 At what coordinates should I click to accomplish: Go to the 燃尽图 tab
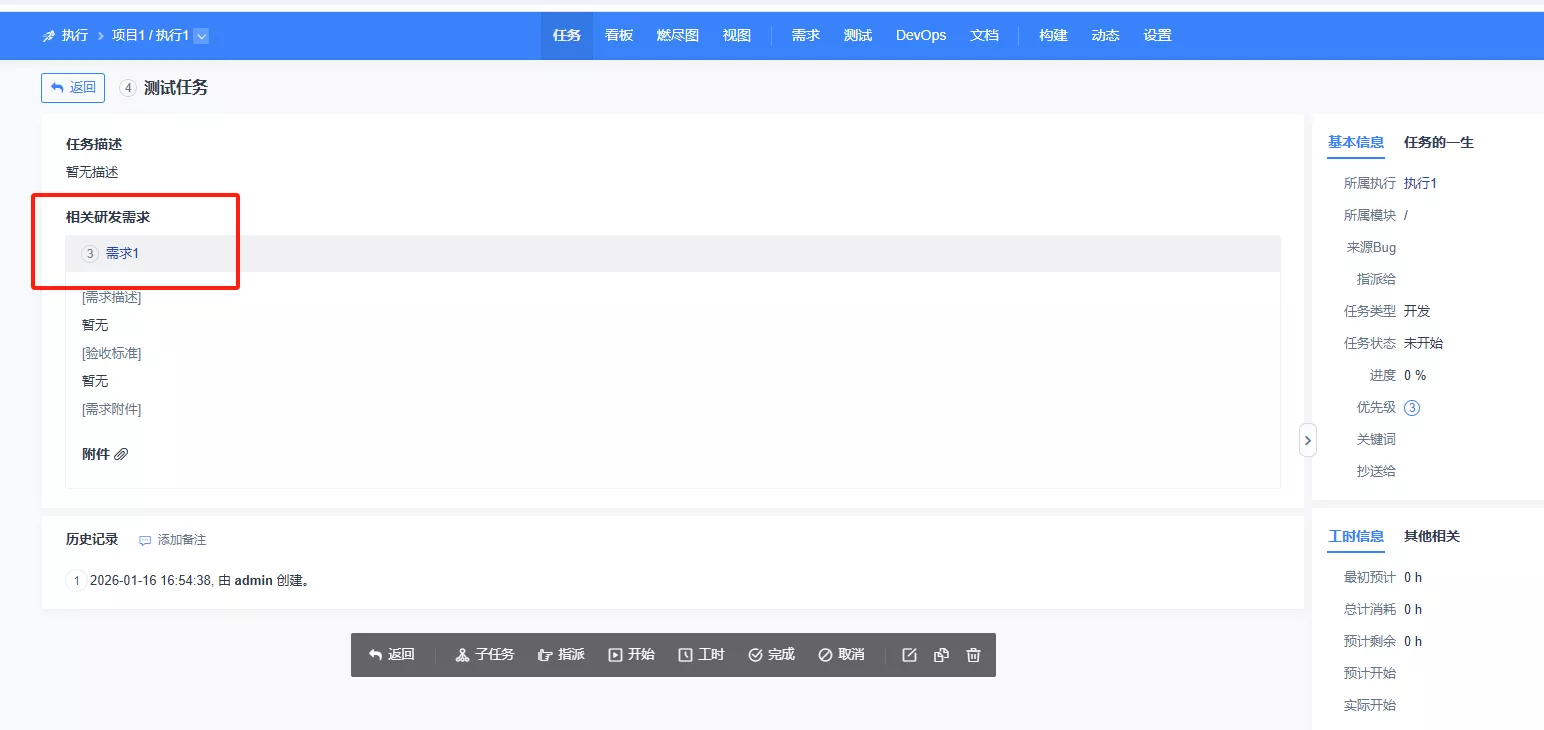point(678,35)
